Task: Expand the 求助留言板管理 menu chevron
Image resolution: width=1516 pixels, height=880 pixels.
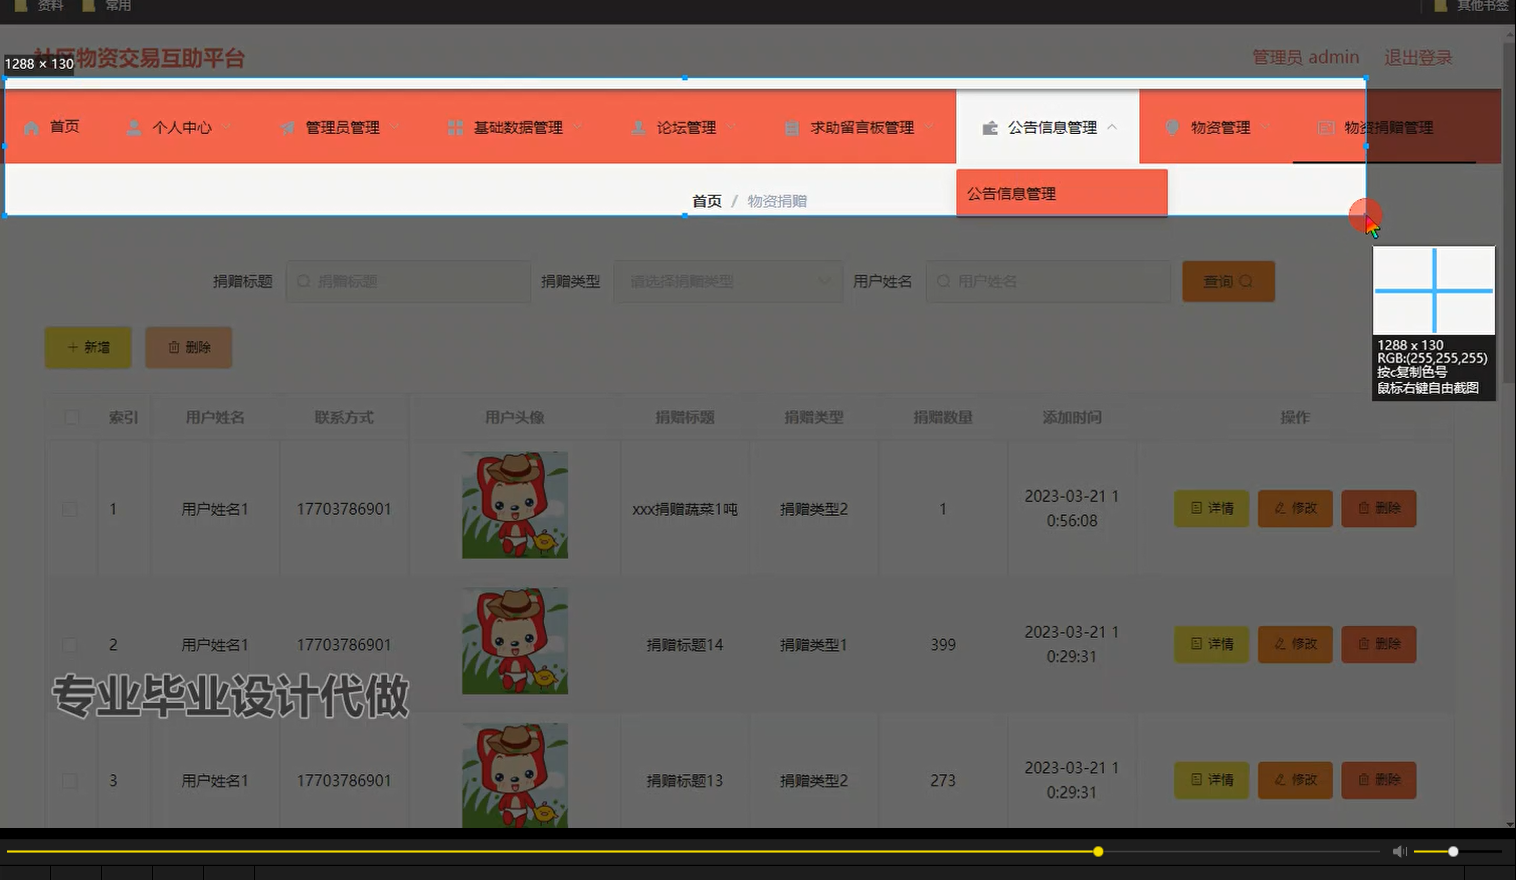Action: (930, 127)
